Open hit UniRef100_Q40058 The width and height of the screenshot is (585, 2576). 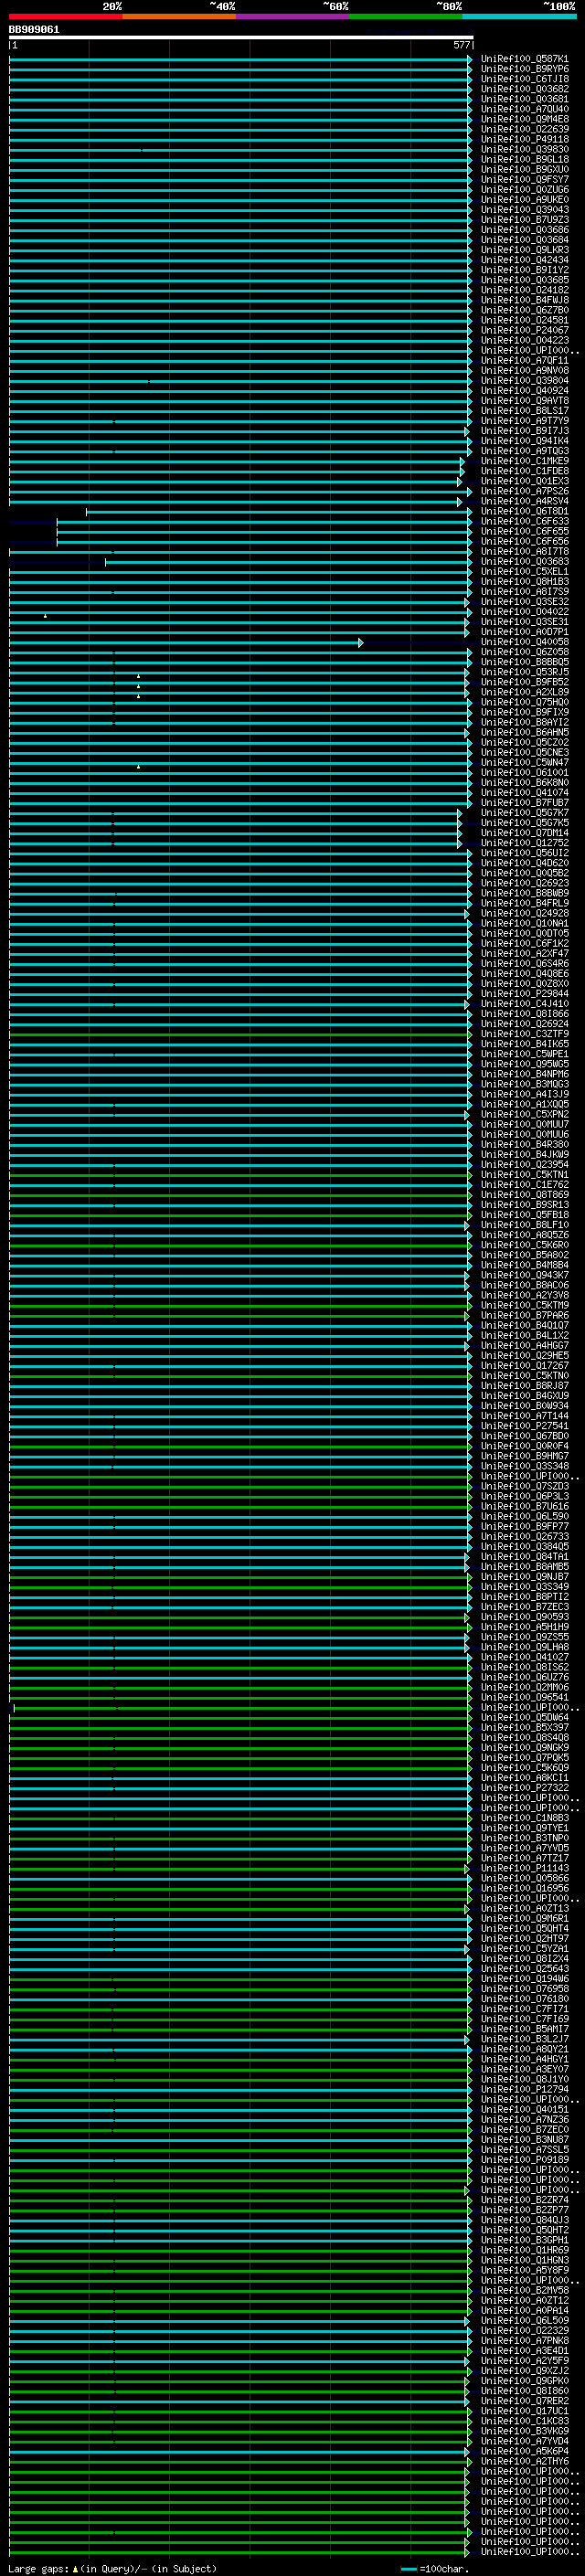click(524, 642)
